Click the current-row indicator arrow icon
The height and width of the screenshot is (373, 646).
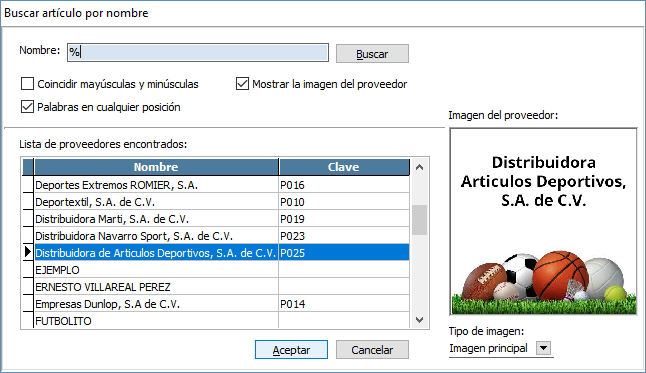[28, 251]
